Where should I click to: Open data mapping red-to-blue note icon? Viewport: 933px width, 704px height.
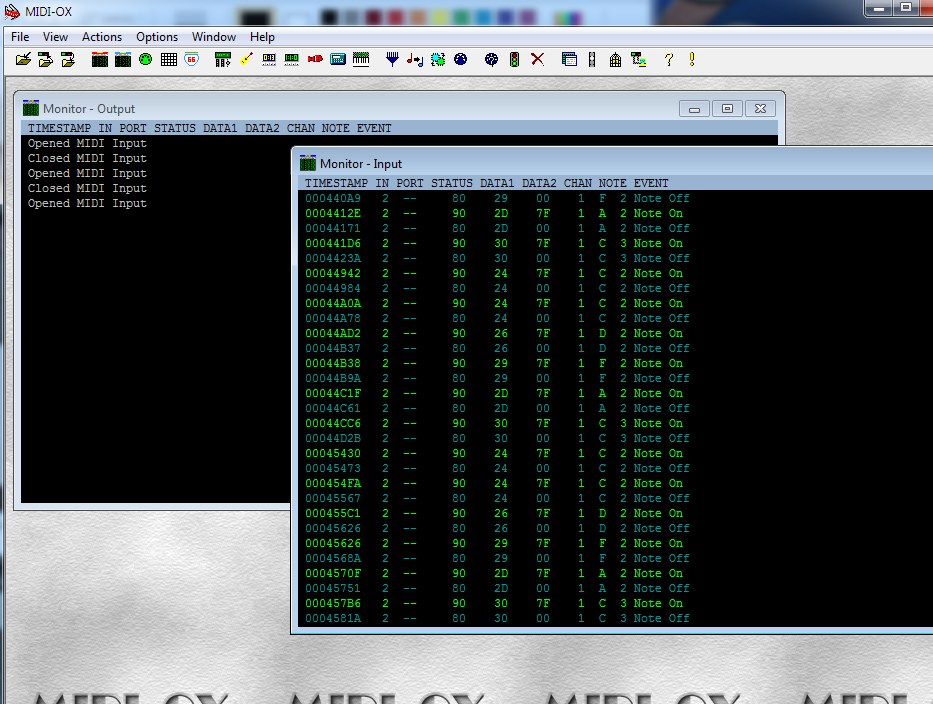[415, 60]
